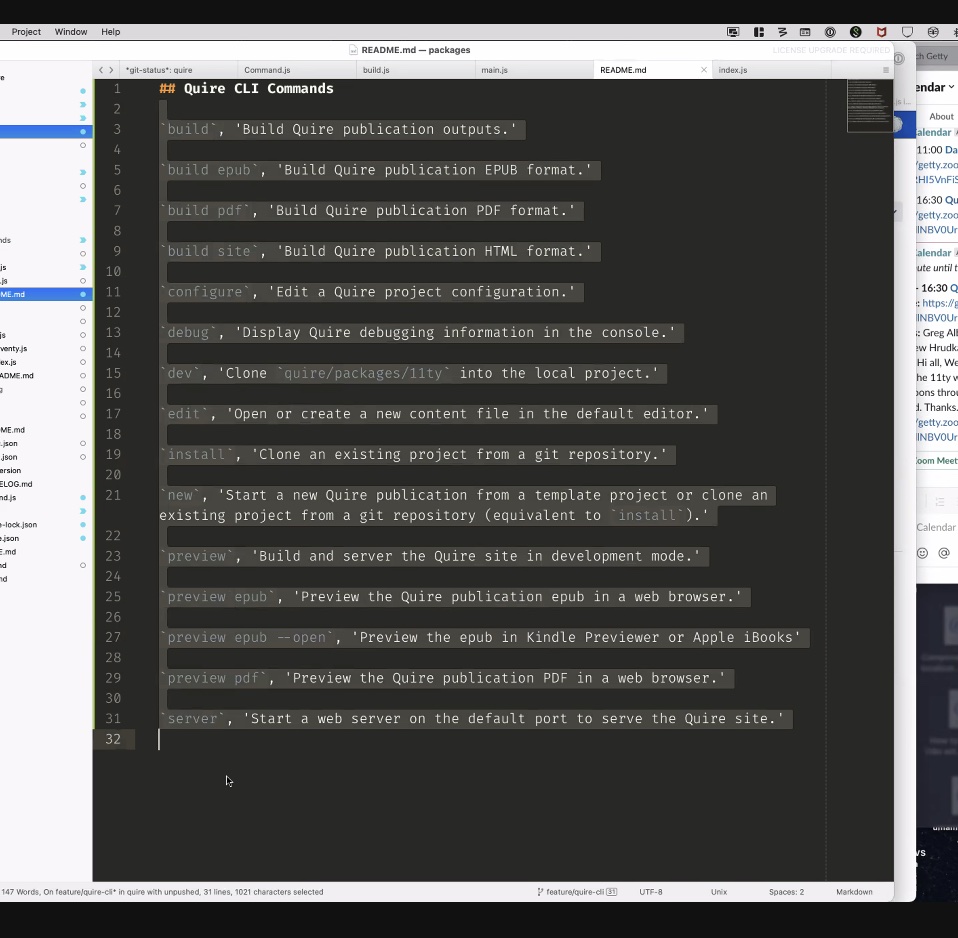Open nd.js in the sidebar
Viewport: 958px width, 938px height.
tap(8, 497)
